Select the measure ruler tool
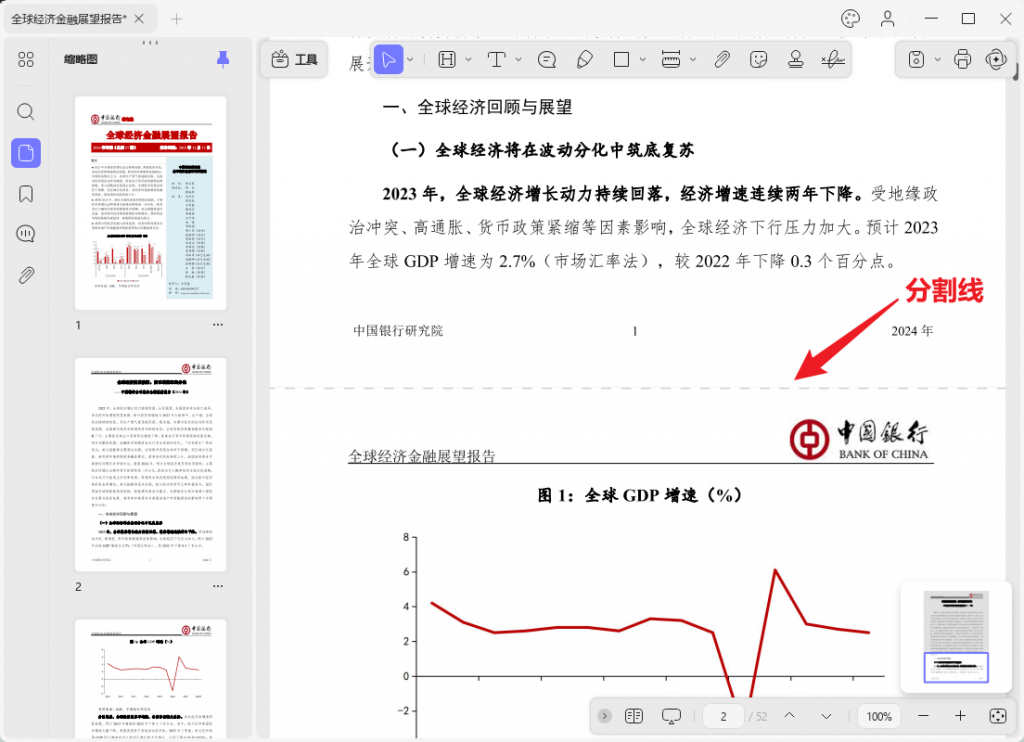 671,59
